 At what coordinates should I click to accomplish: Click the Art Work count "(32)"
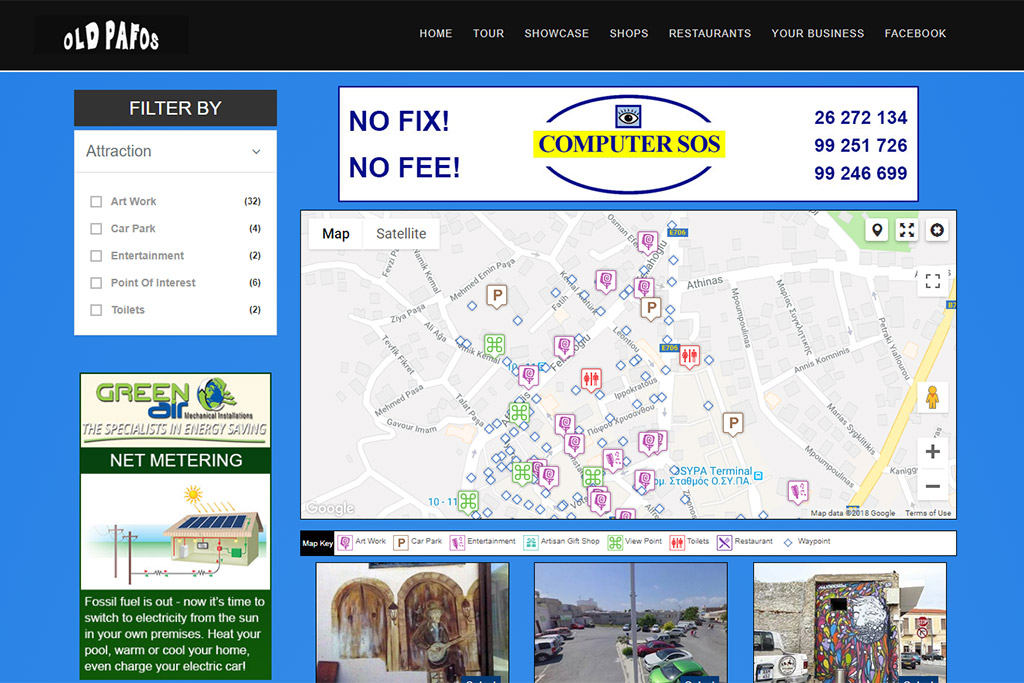point(252,201)
